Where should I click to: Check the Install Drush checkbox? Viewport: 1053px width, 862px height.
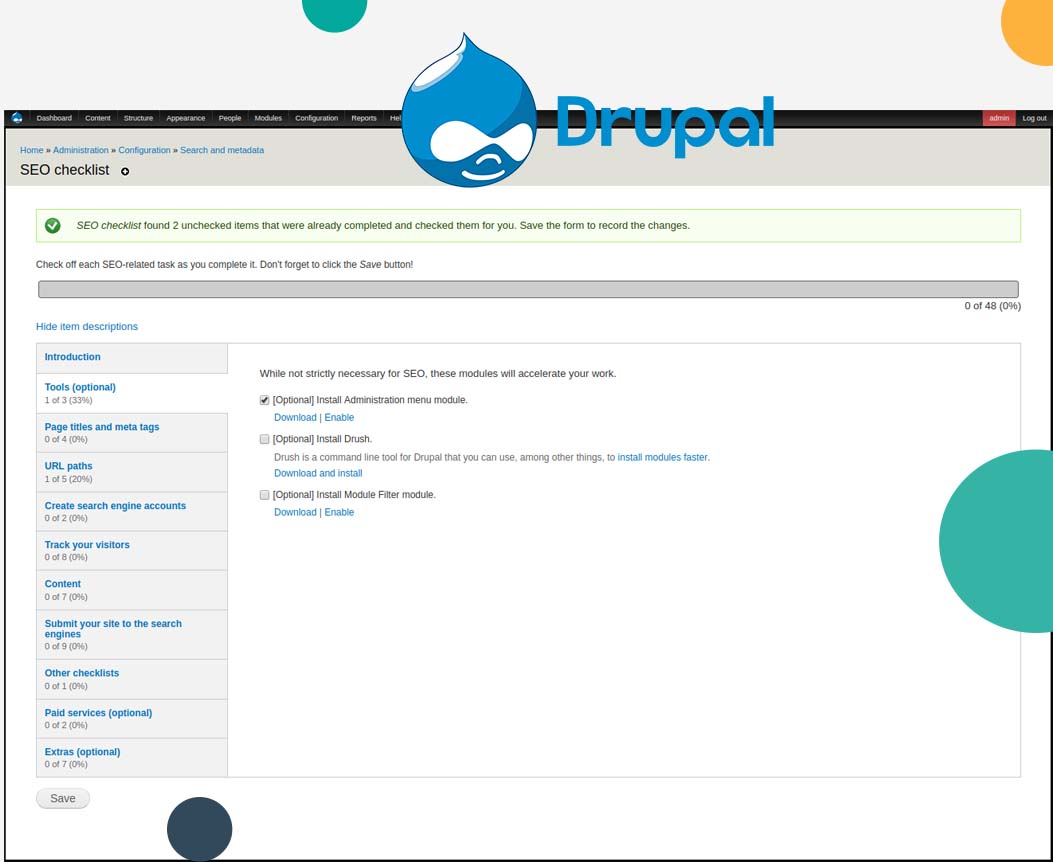(265, 439)
